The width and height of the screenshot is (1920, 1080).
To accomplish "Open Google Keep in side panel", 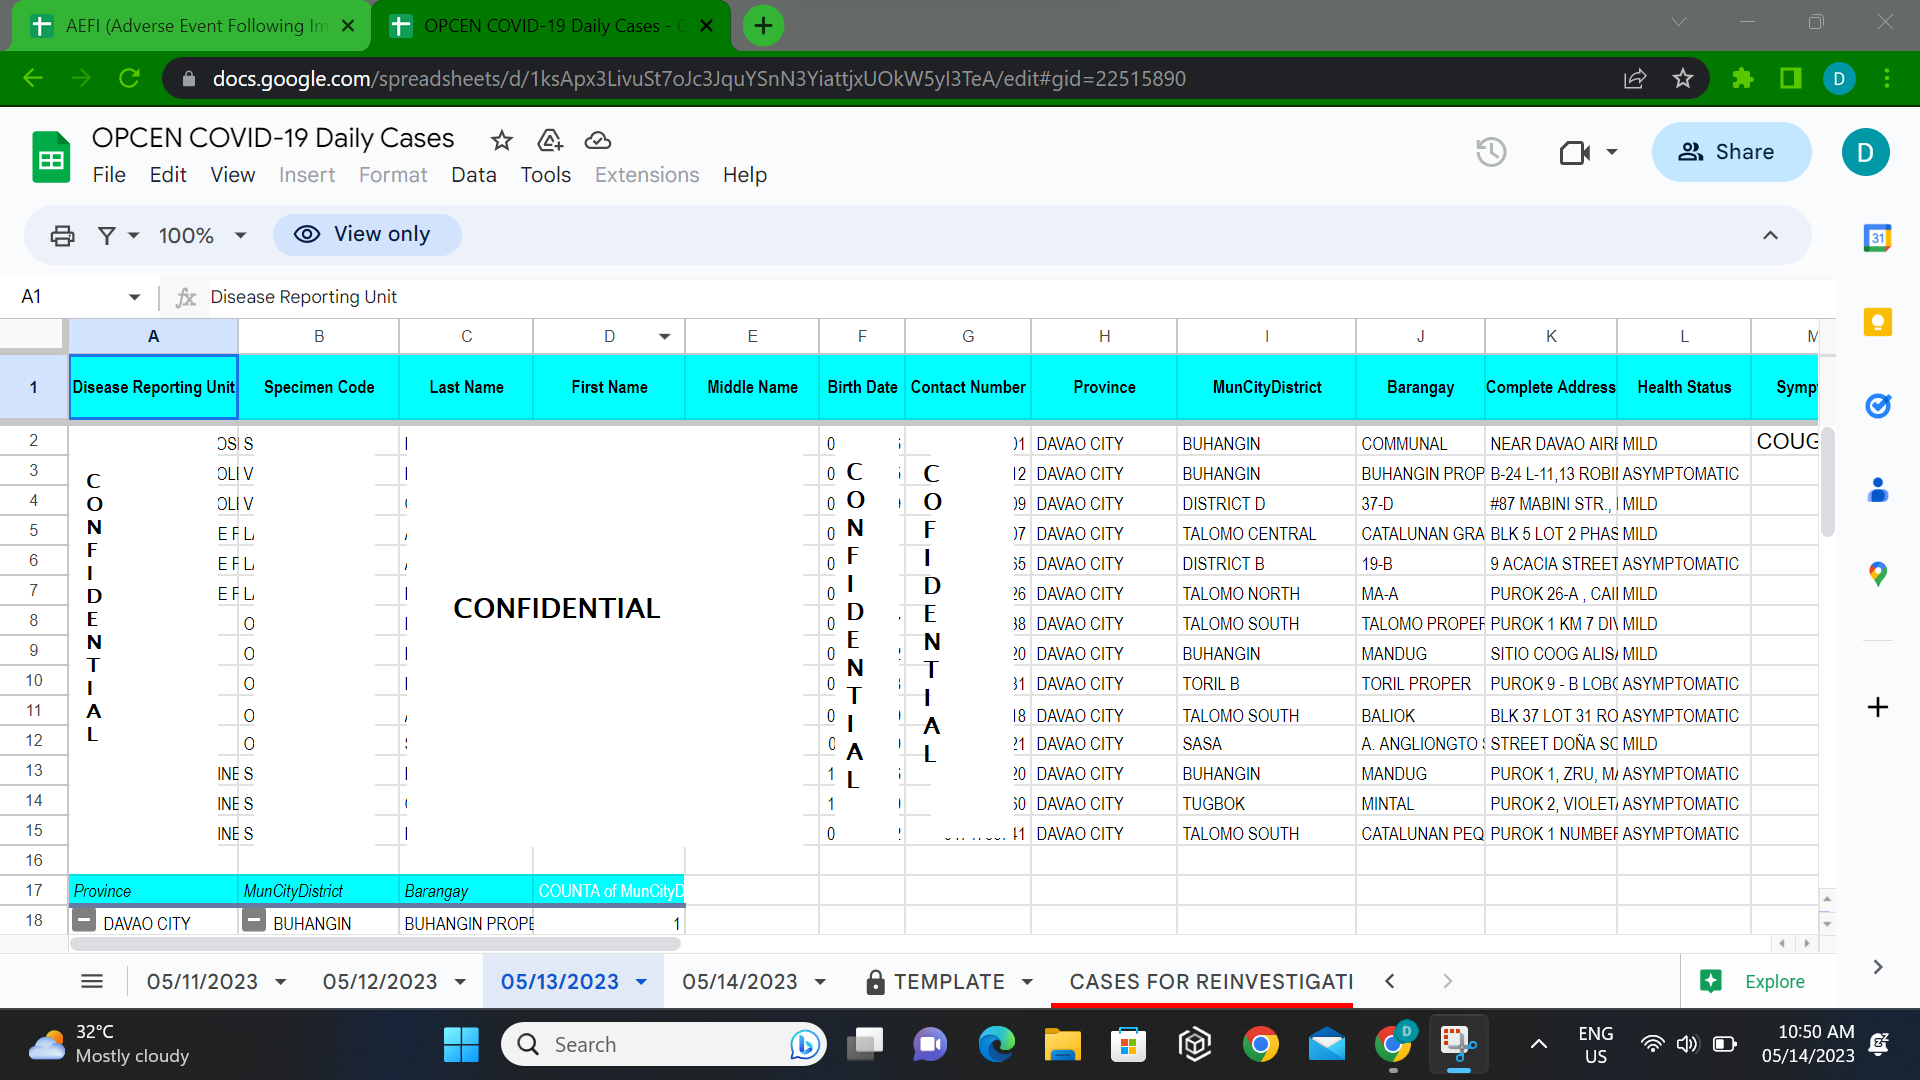I will 1877,322.
